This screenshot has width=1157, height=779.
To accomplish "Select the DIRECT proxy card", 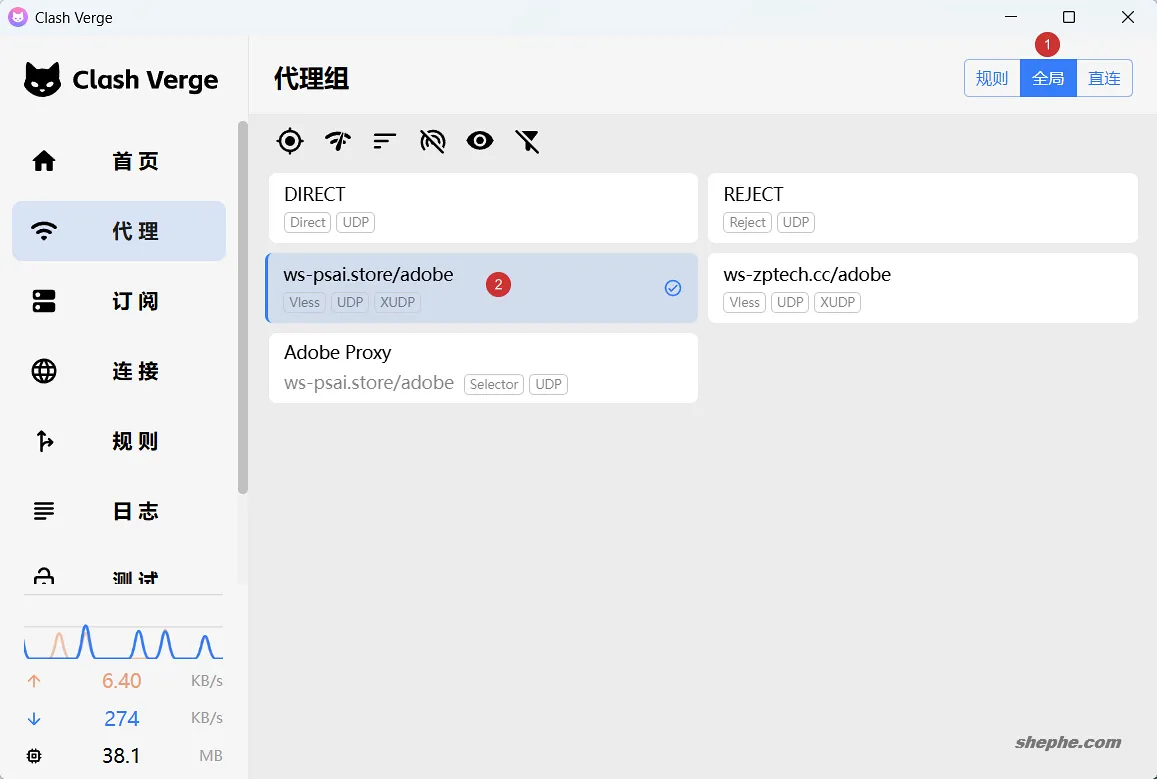I will [483, 208].
